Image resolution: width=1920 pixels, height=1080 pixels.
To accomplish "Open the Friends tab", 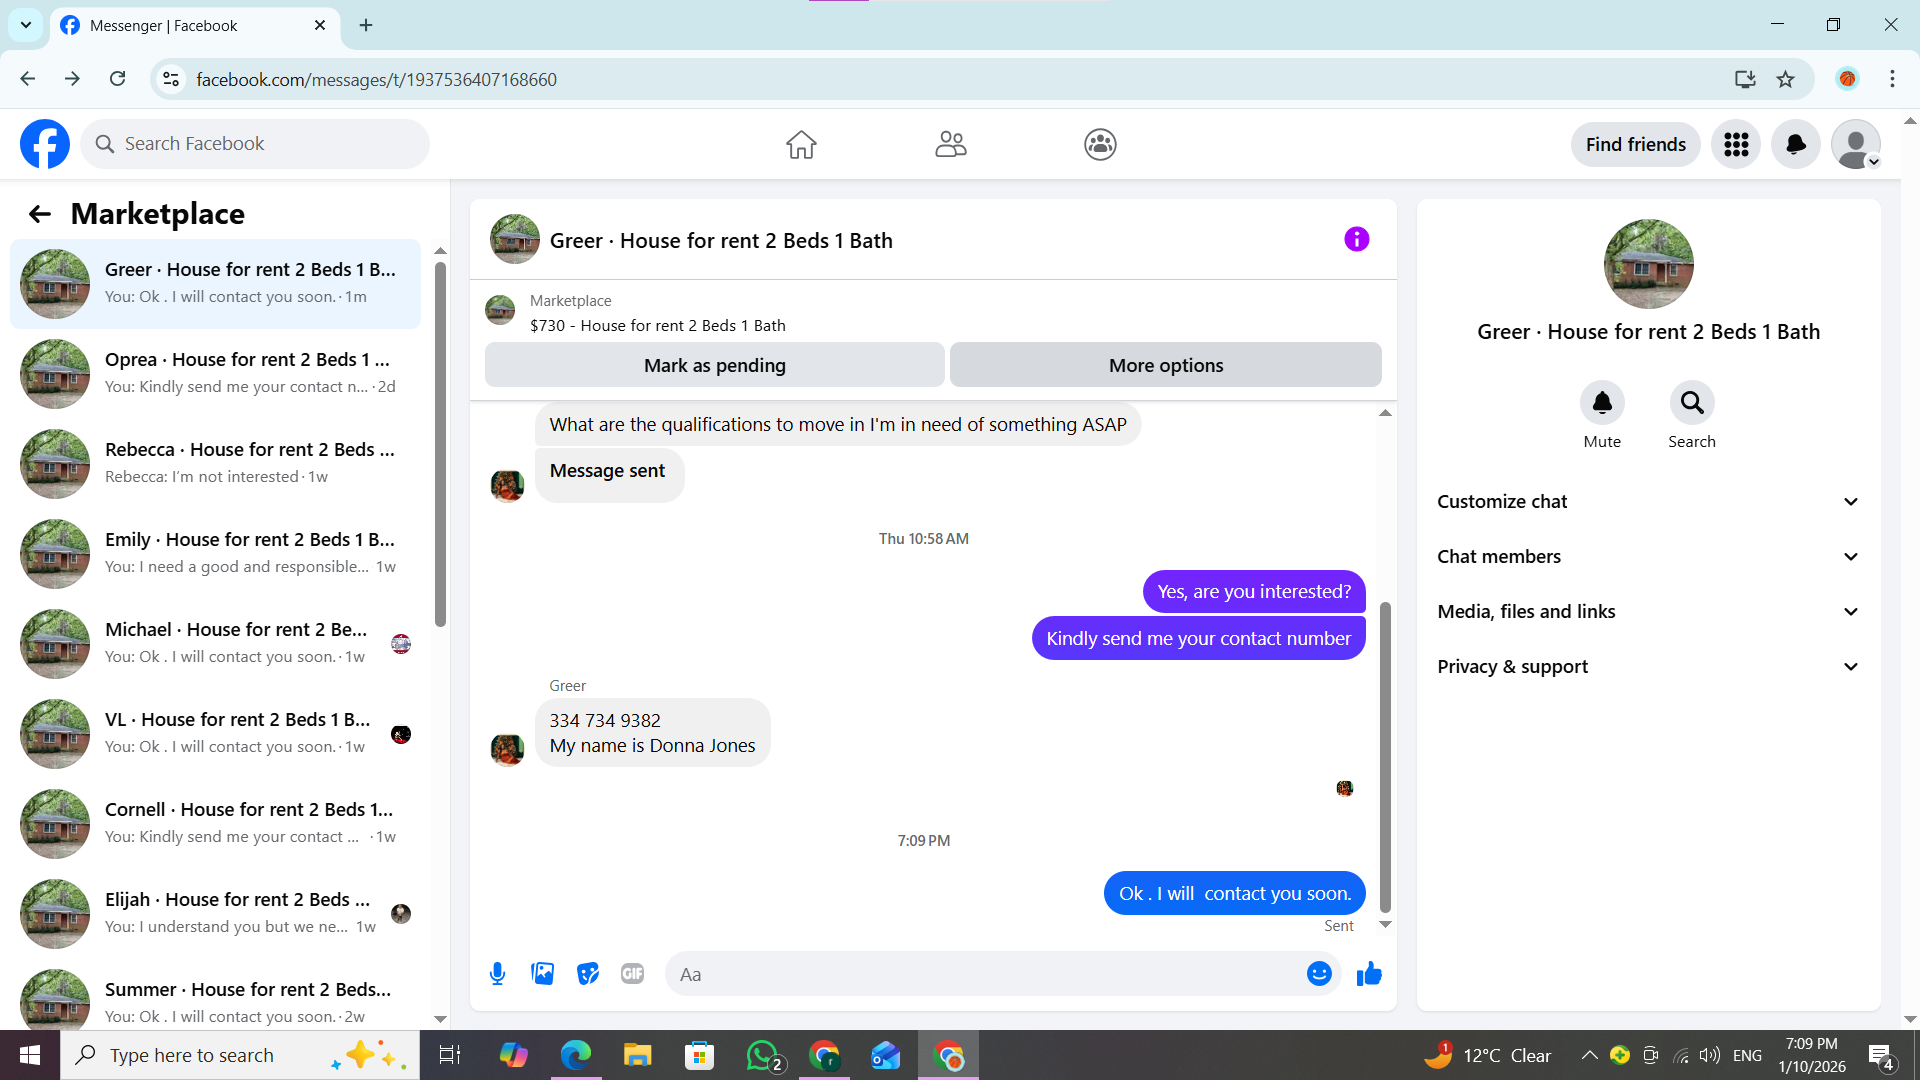I will click(x=950, y=145).
